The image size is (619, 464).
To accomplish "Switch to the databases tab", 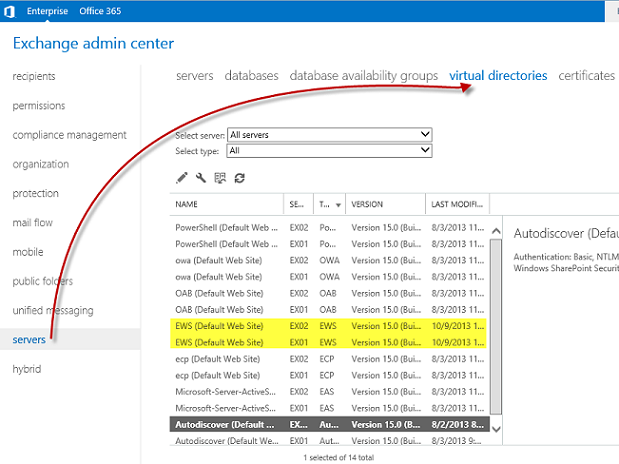I will (251, 75).
